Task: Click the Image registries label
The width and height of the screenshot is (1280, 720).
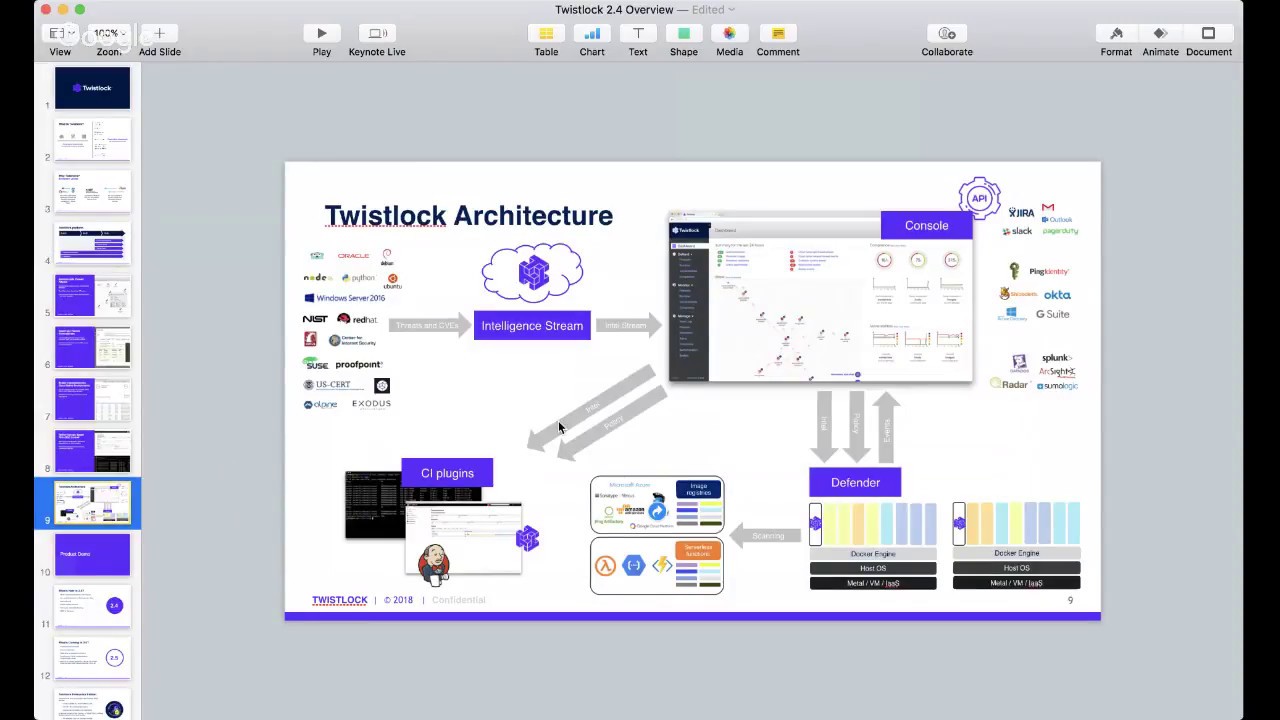Action: 699,489
